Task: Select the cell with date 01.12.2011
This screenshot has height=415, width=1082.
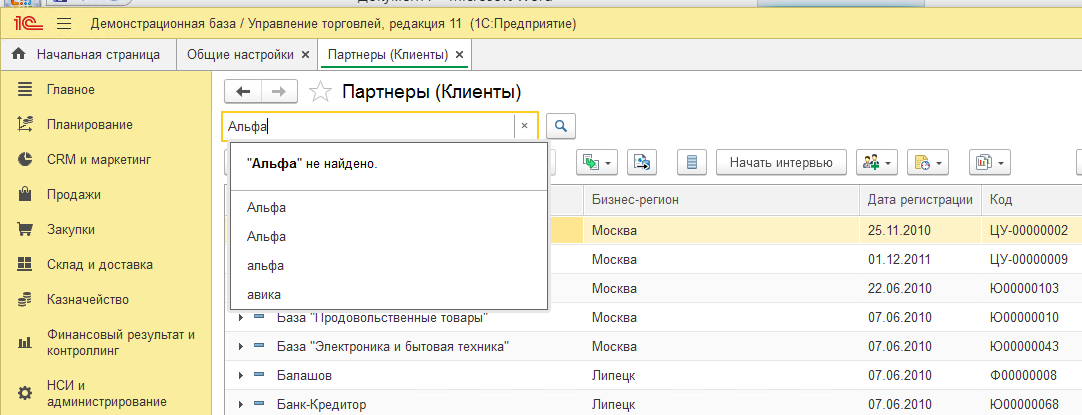Action: [920, 260]
